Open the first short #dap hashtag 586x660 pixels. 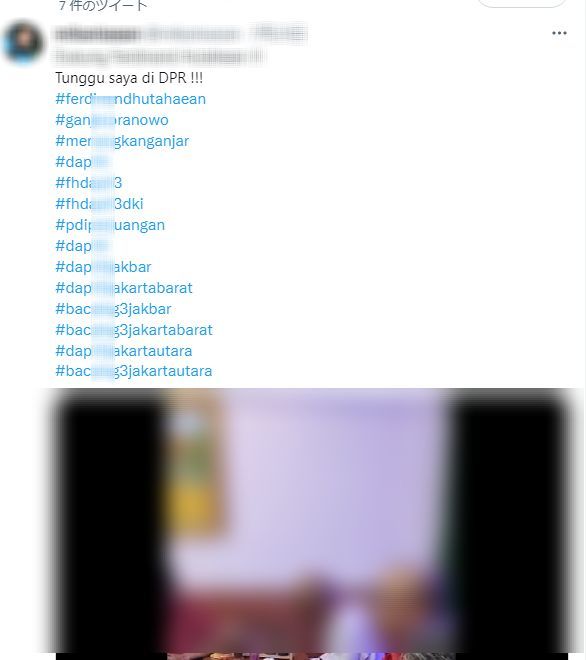(83, 162)
